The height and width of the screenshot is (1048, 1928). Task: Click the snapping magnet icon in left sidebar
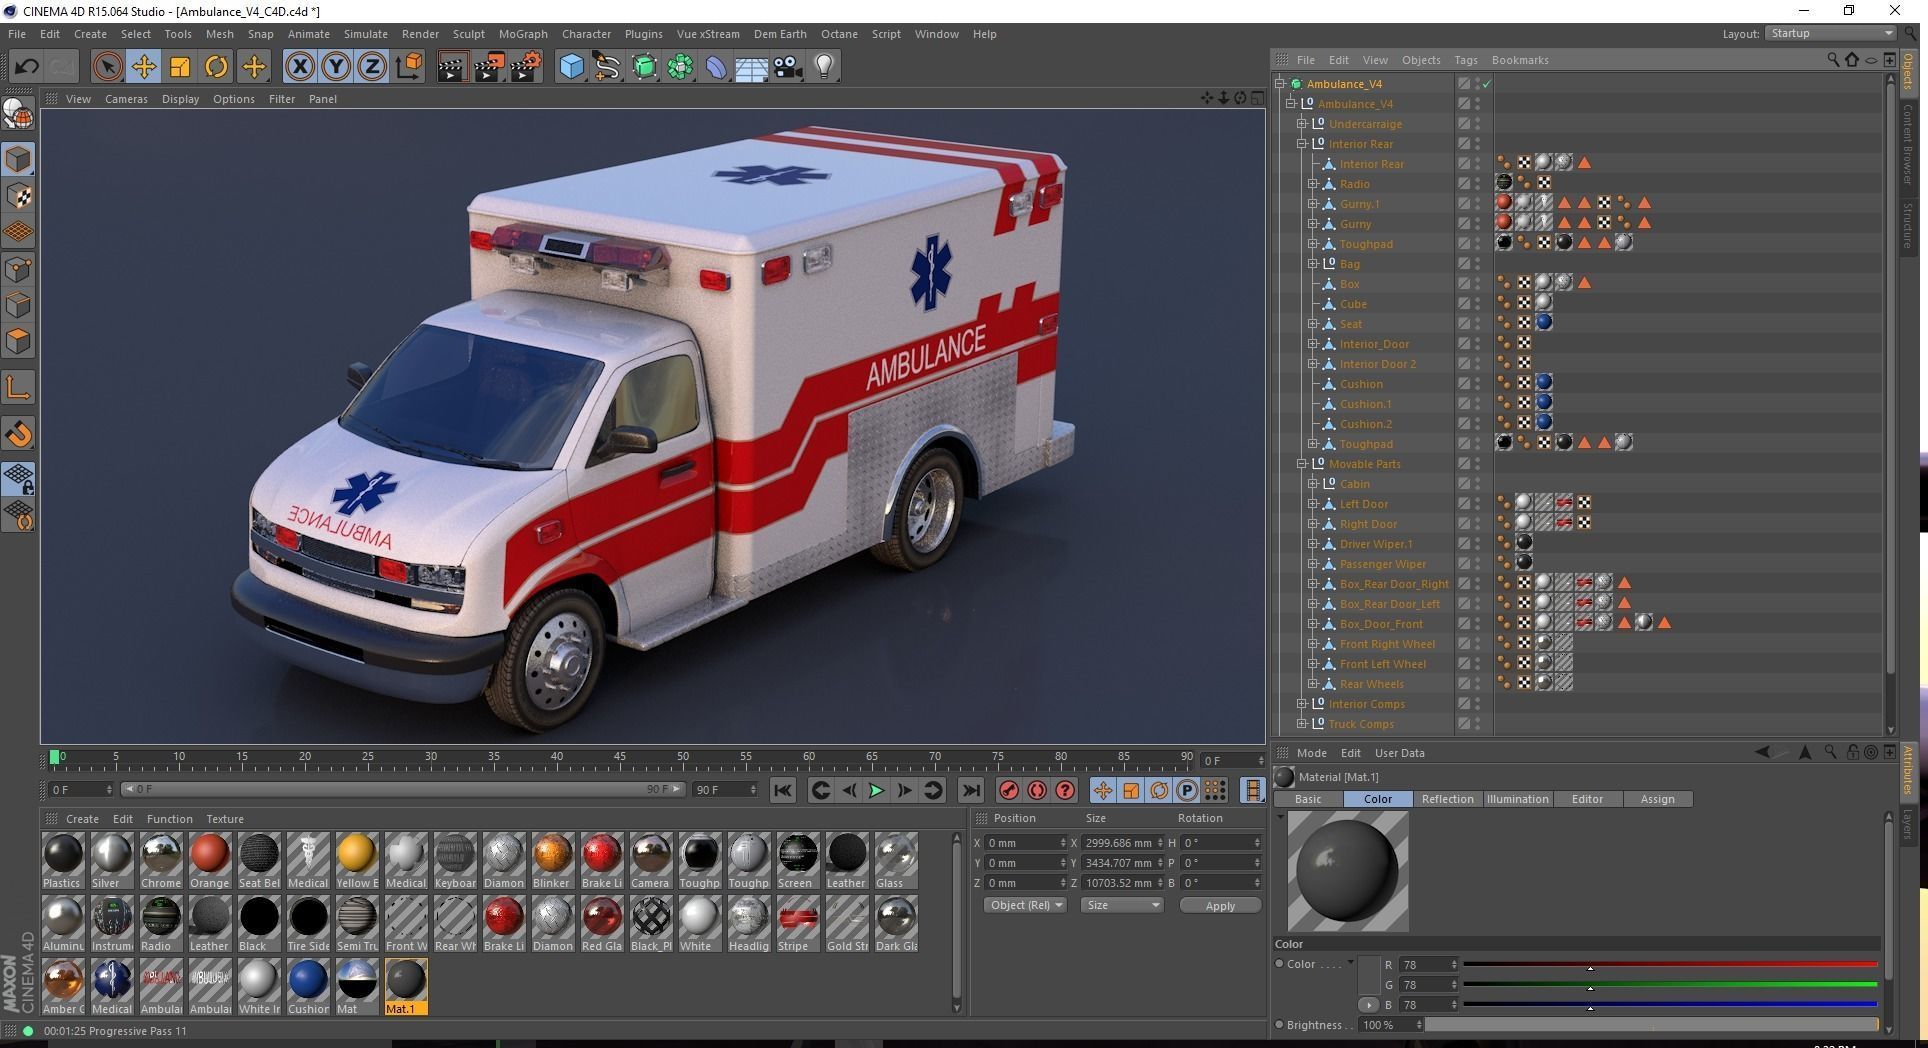[x=18, y=434]
